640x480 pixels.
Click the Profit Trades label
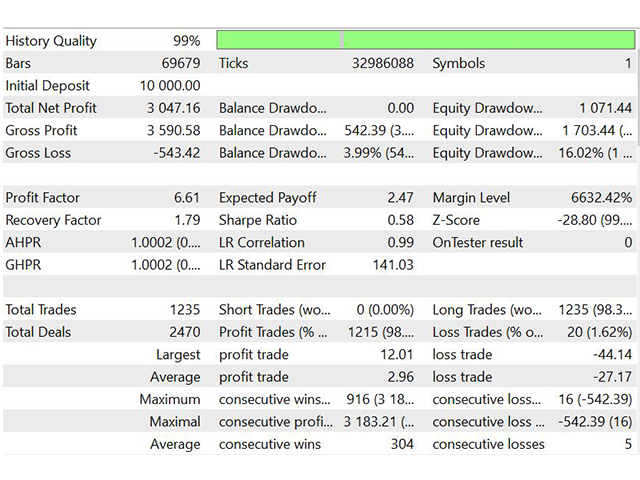273,332
